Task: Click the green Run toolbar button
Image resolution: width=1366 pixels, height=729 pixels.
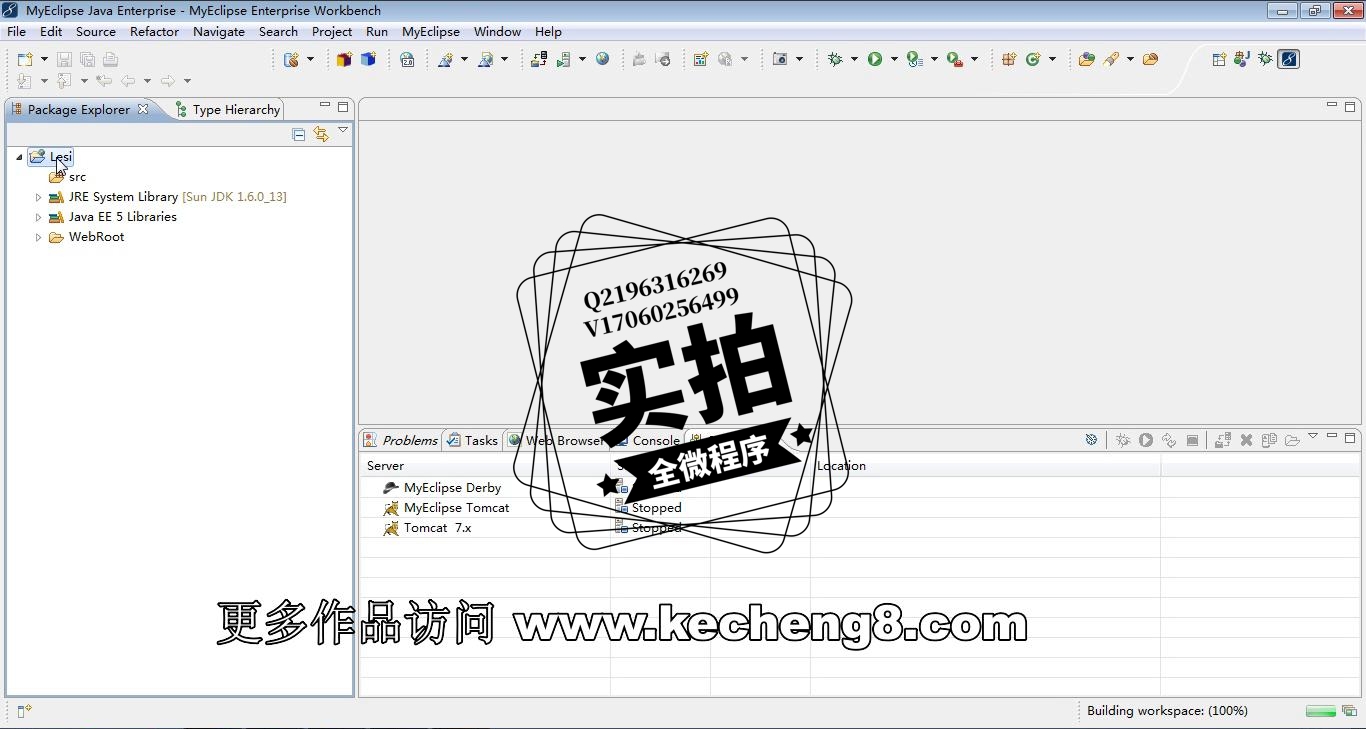Action: pyautogui.click(x=875, y=60)
